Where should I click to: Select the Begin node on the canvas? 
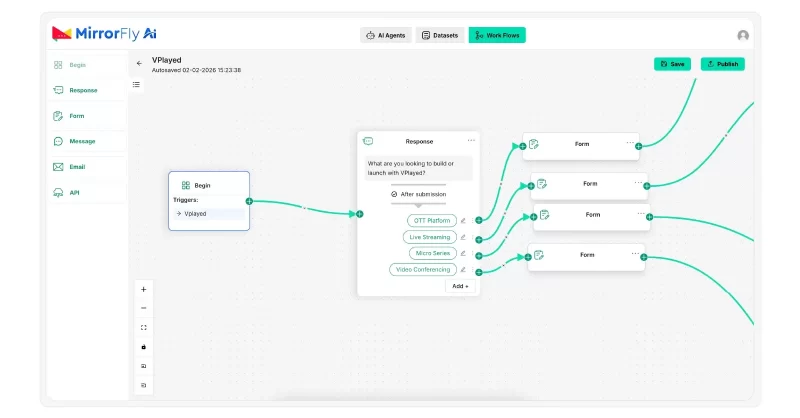(x=209, y=201)
